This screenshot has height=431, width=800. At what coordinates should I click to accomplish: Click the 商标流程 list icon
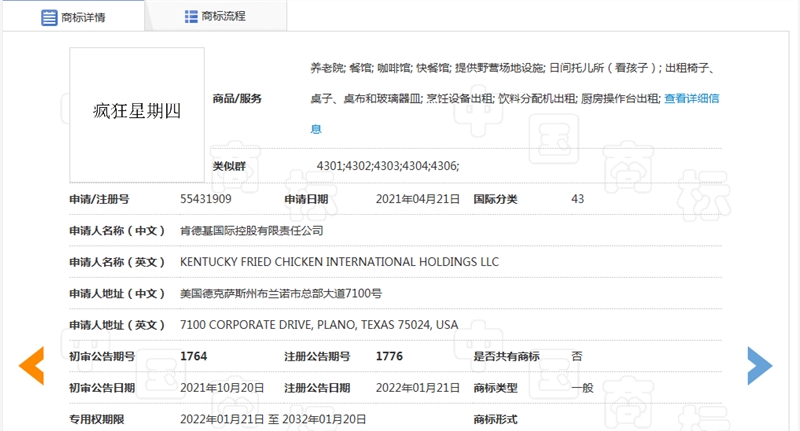[191, 16]
